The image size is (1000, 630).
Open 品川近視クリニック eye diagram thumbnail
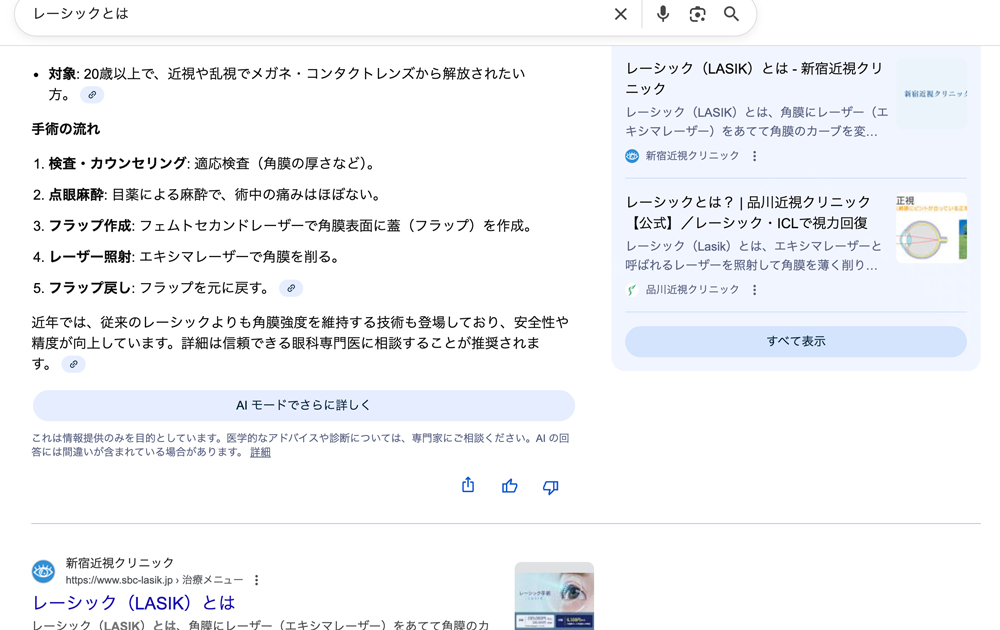932,228
